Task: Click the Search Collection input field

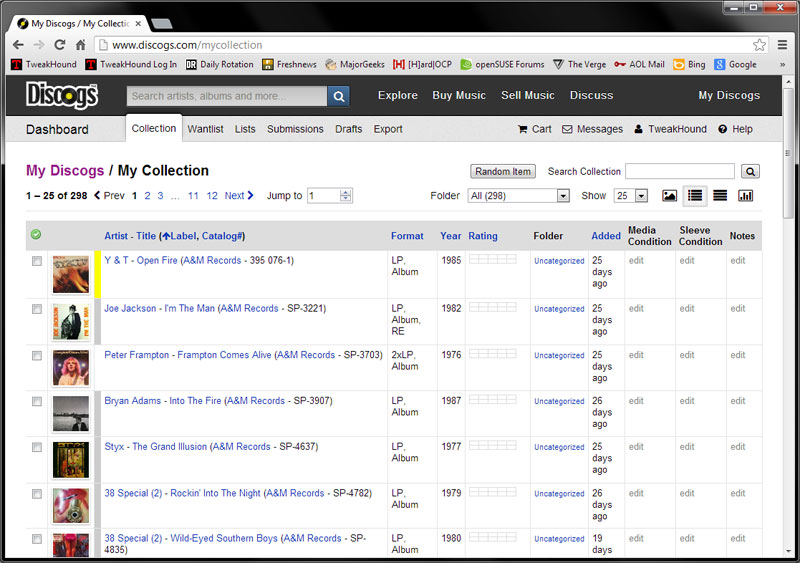Action: (680, 172)
